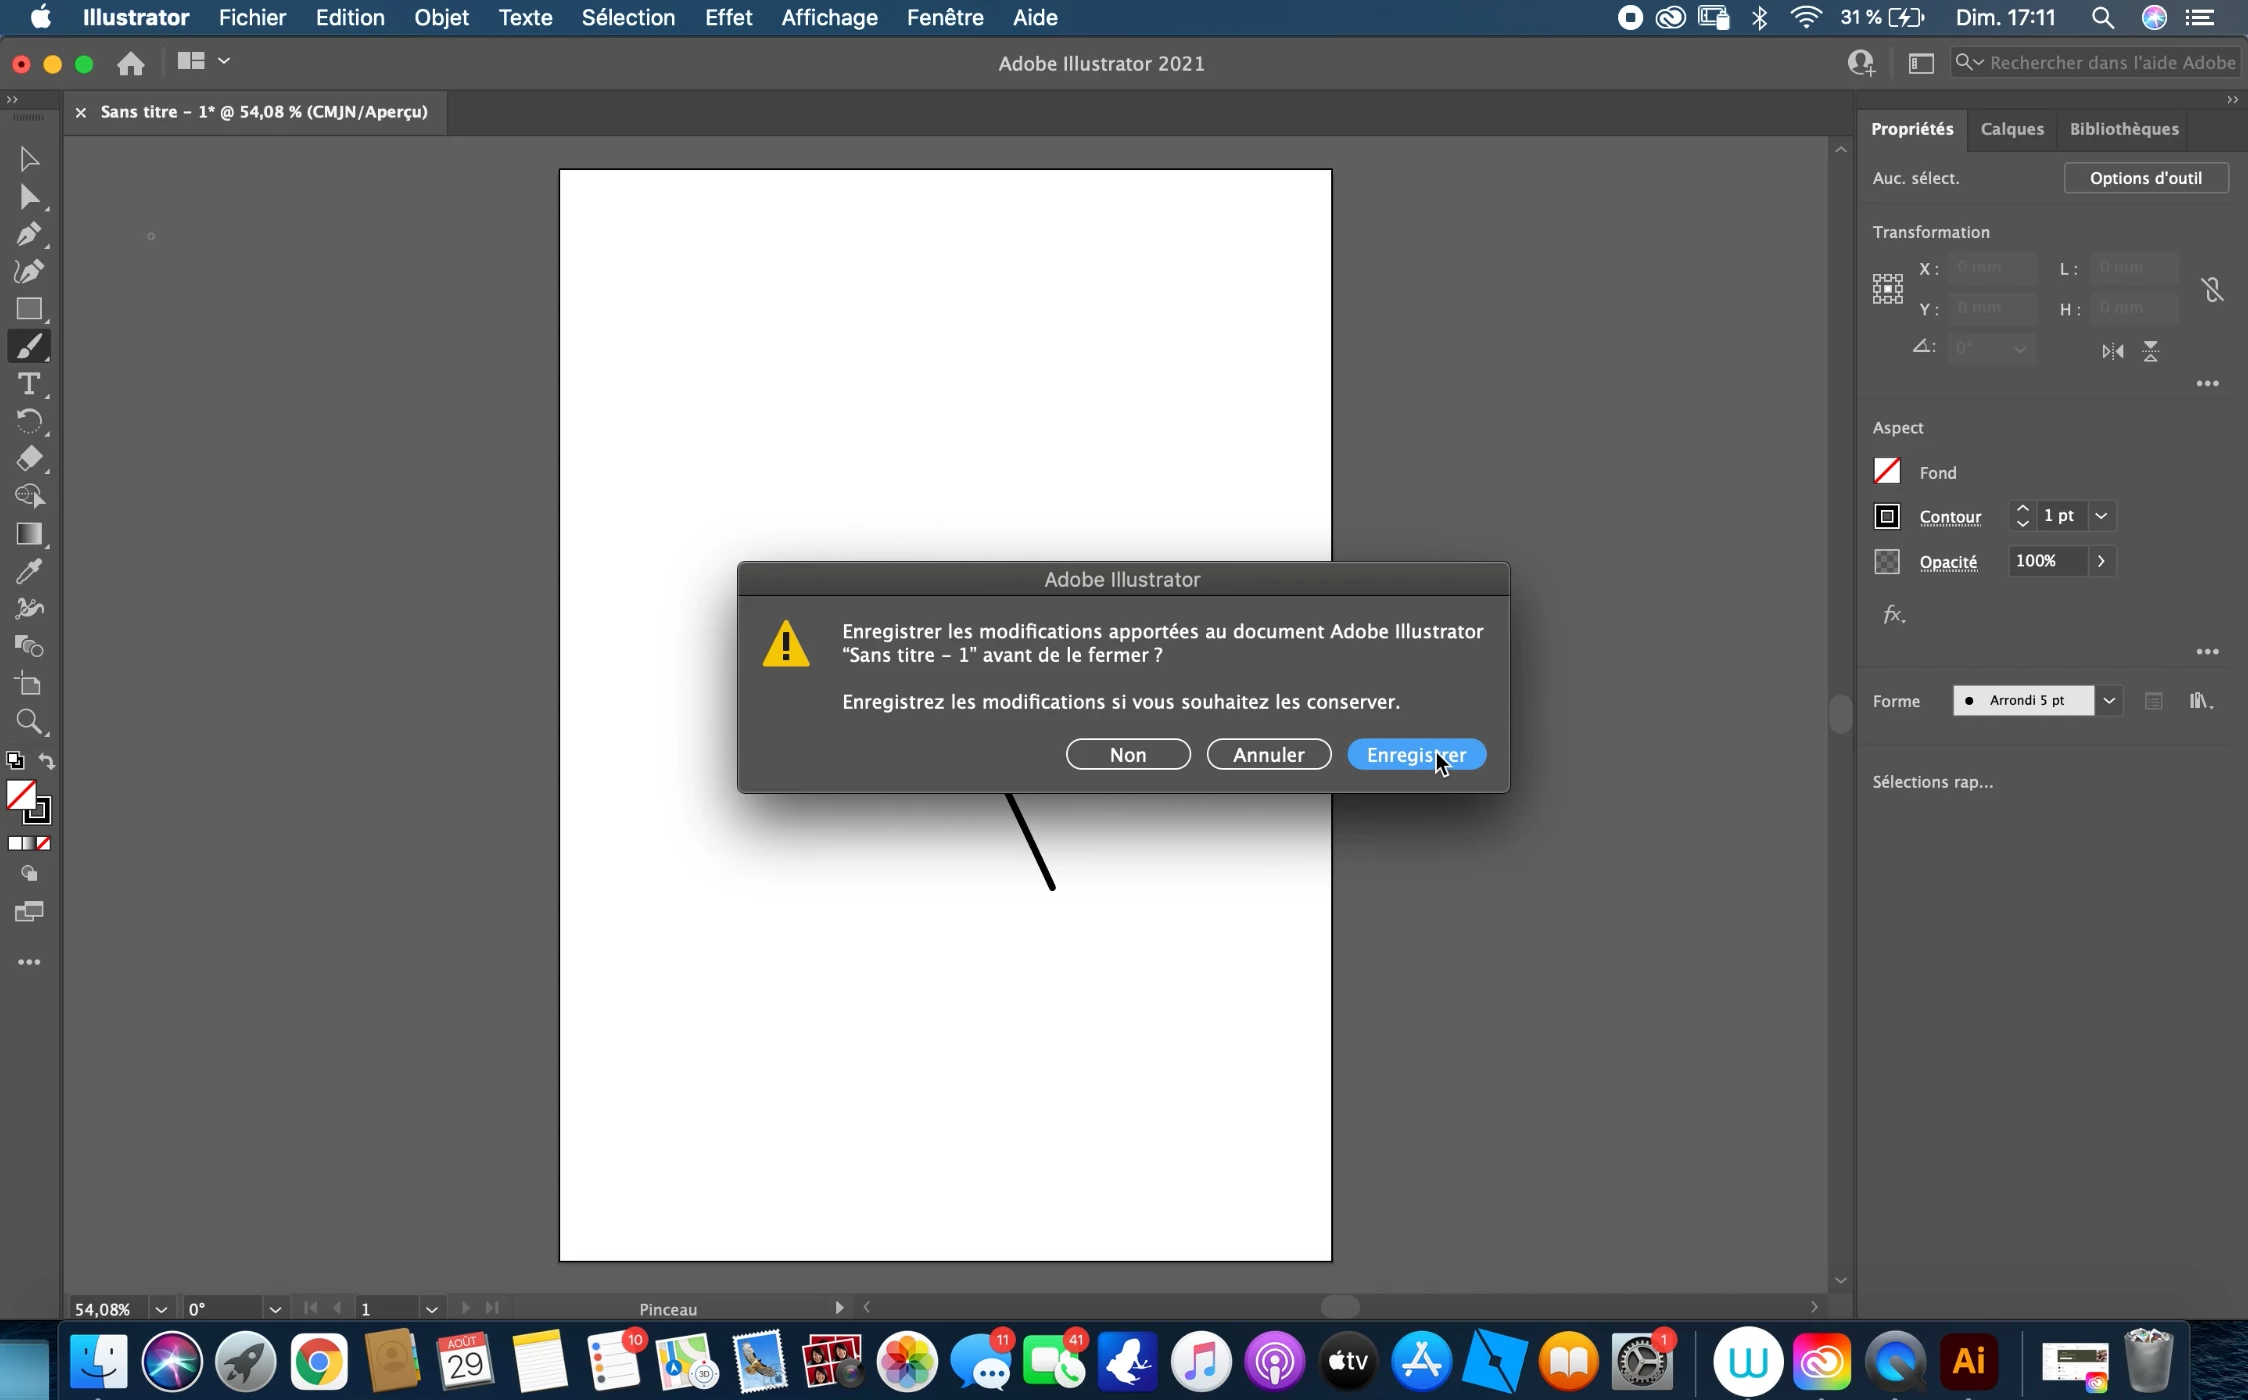This screenshot has width=2248, height=1400.
Task: Swap fill and stroke colors
Action: pos(47,762)
